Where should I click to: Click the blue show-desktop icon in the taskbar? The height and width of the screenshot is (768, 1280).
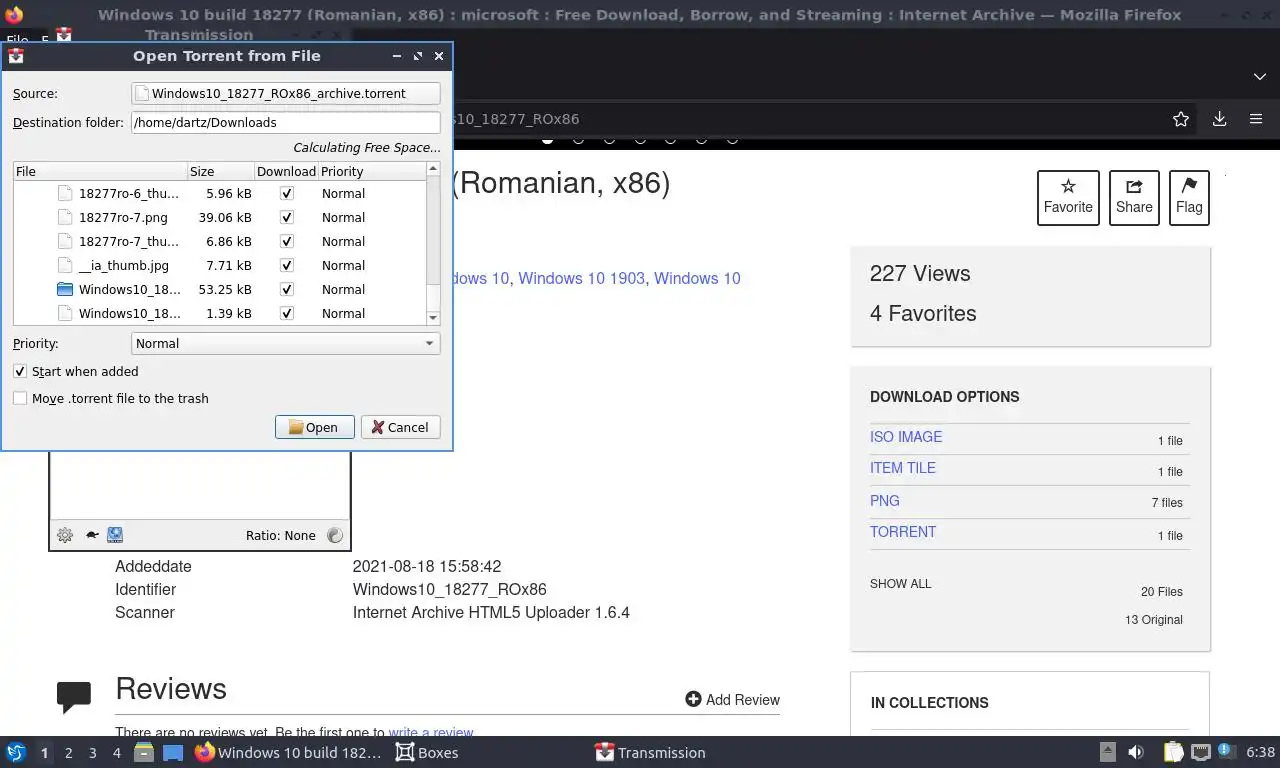172,752
